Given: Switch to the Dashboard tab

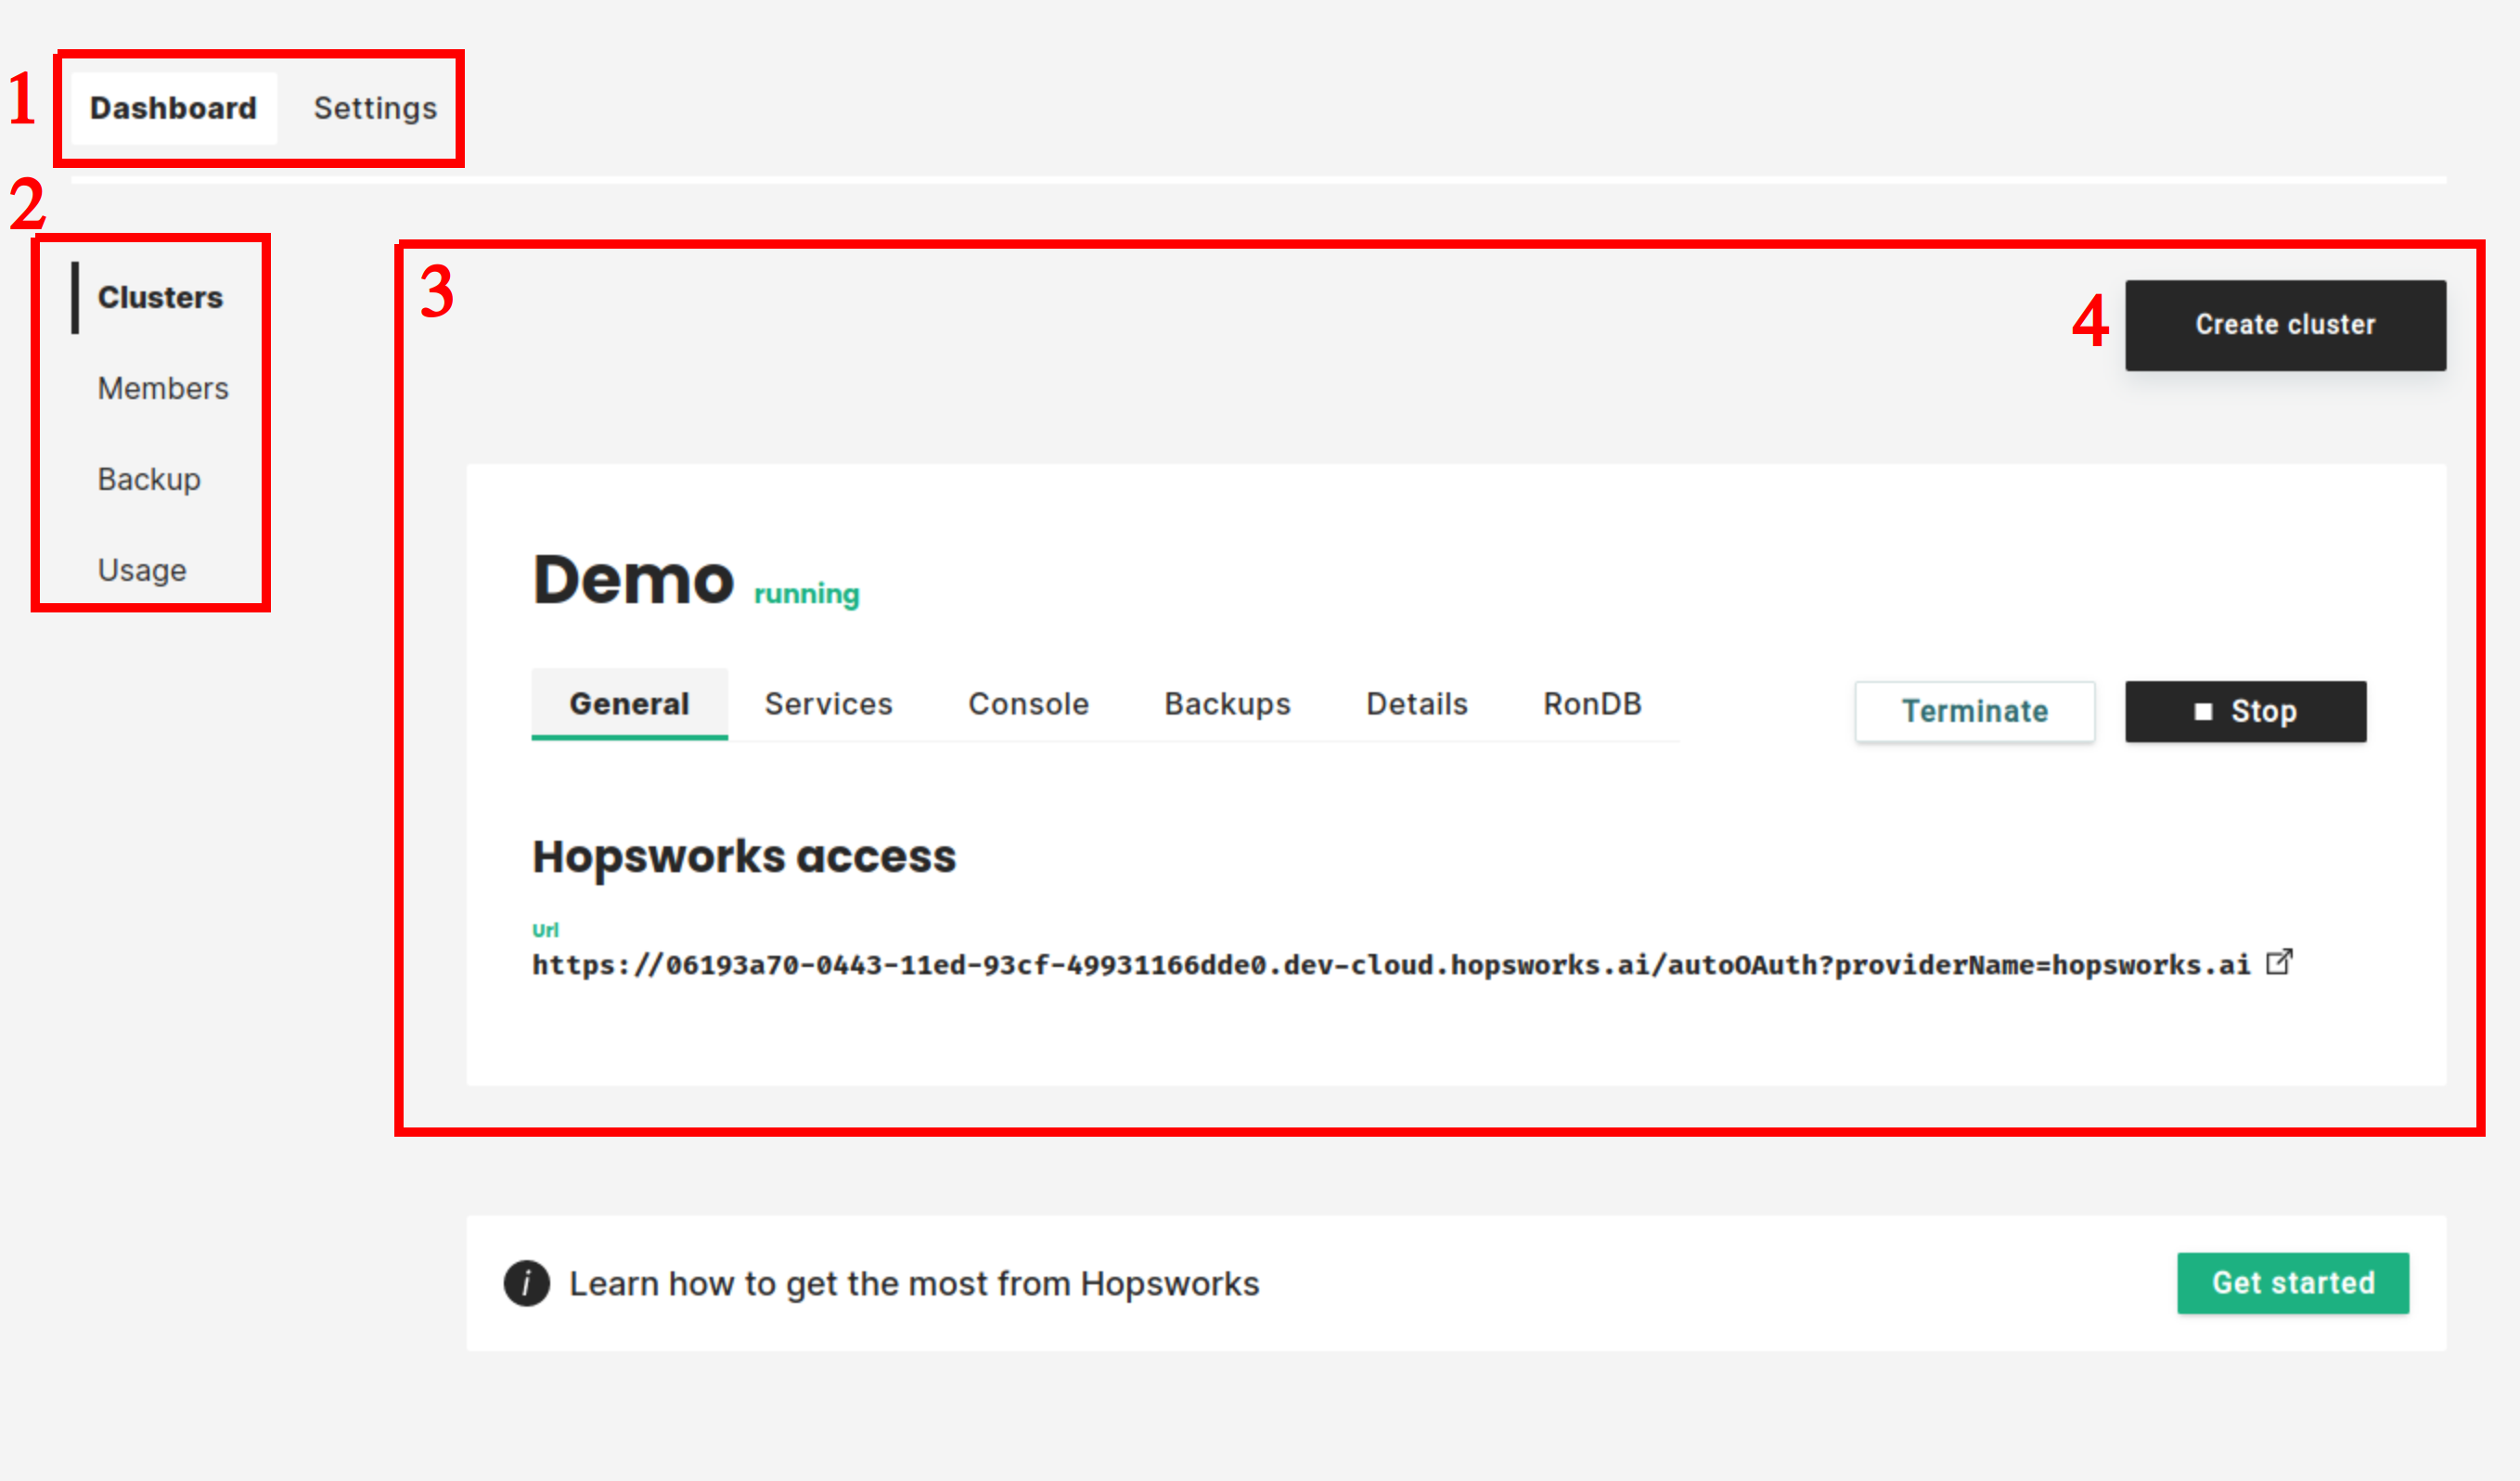Looking at the screenshot, I should [174, 108].
